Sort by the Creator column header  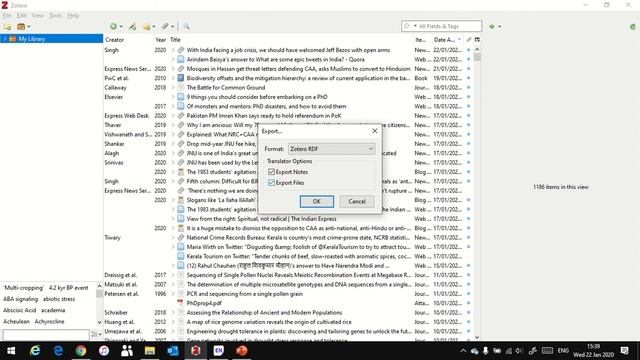coord(128,40)
